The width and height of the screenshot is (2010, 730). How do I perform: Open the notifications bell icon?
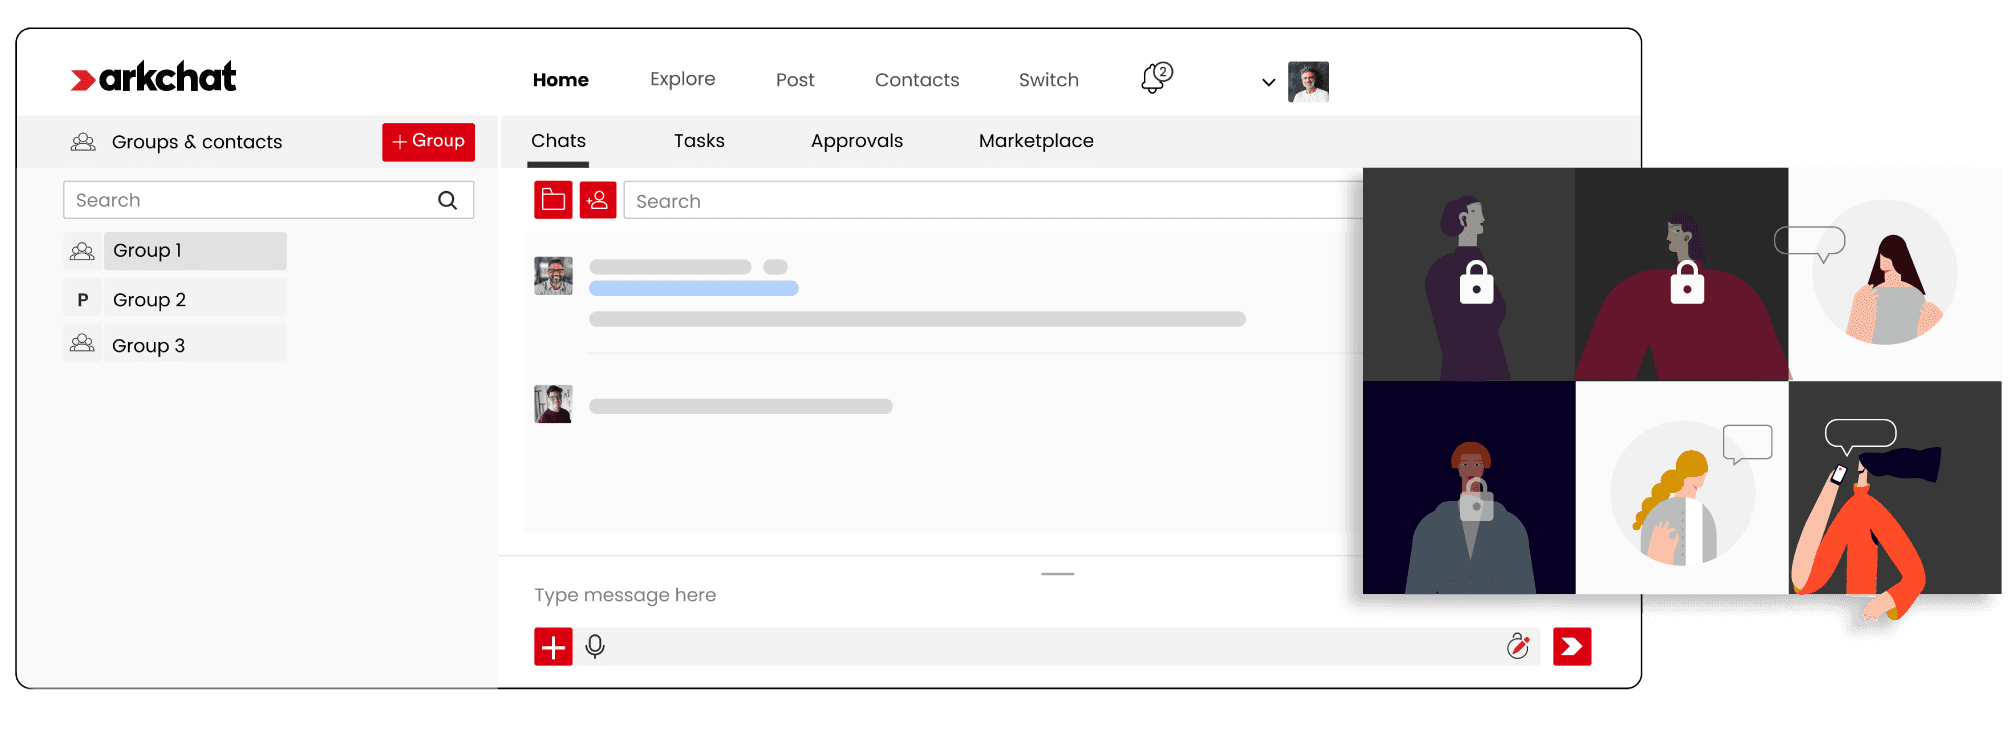tap(1156, 78)
